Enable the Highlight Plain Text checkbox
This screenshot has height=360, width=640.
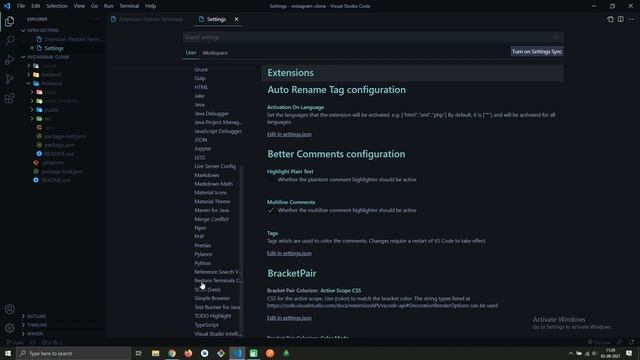(x=271, y=180)
